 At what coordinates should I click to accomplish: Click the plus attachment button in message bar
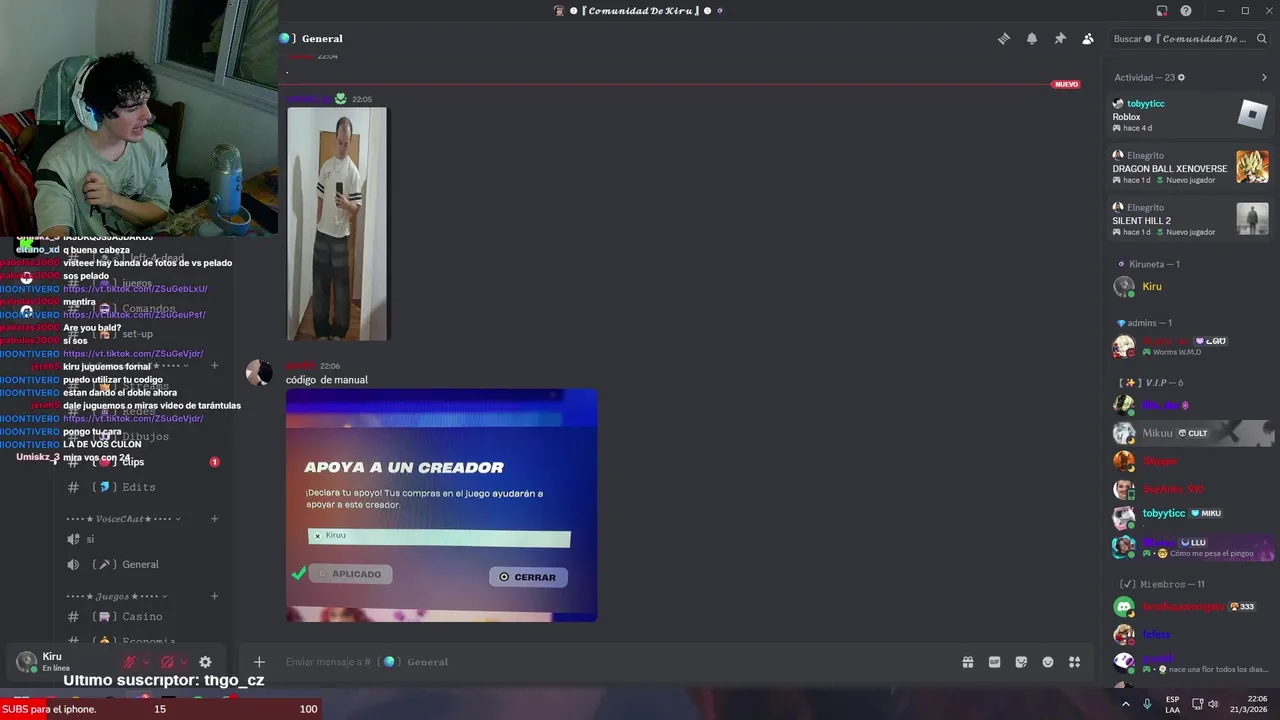tap(259, 662)
